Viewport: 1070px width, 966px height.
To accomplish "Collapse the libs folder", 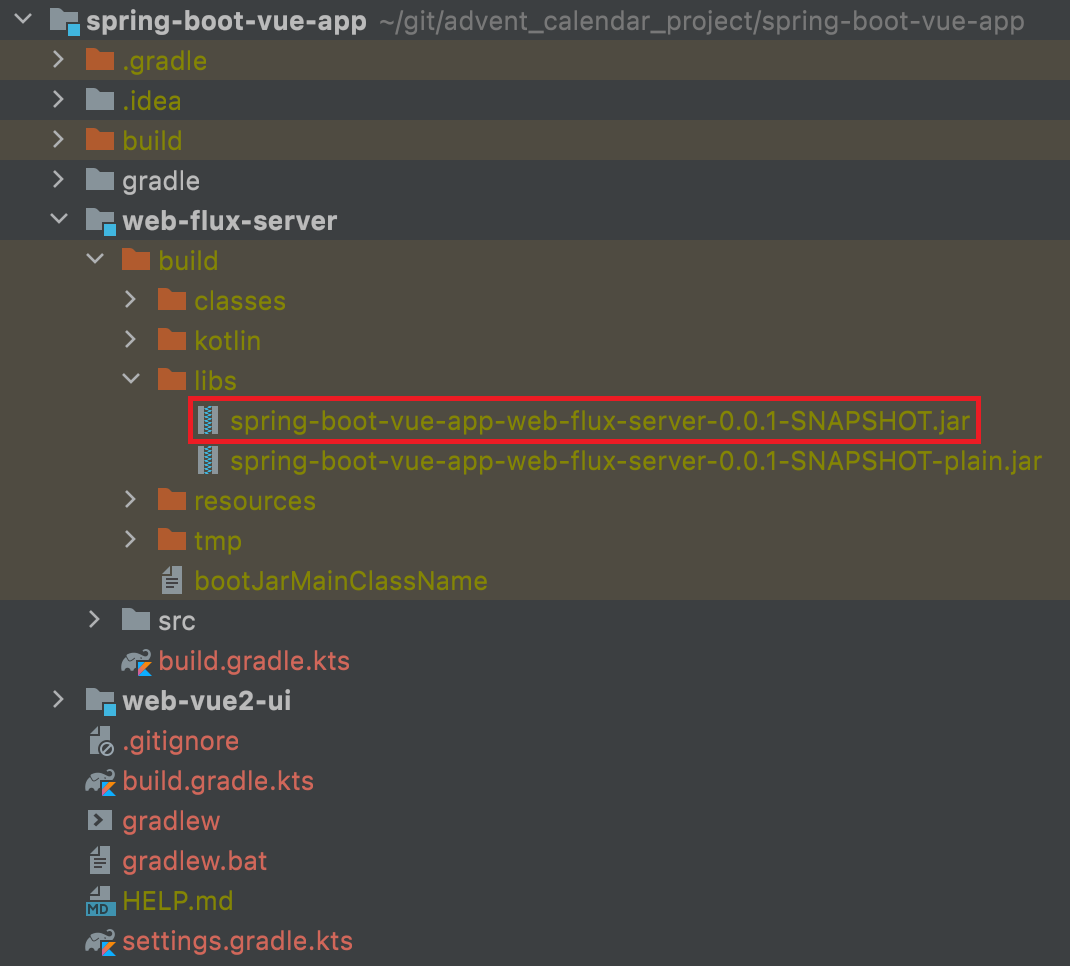I will coord(131,380).
